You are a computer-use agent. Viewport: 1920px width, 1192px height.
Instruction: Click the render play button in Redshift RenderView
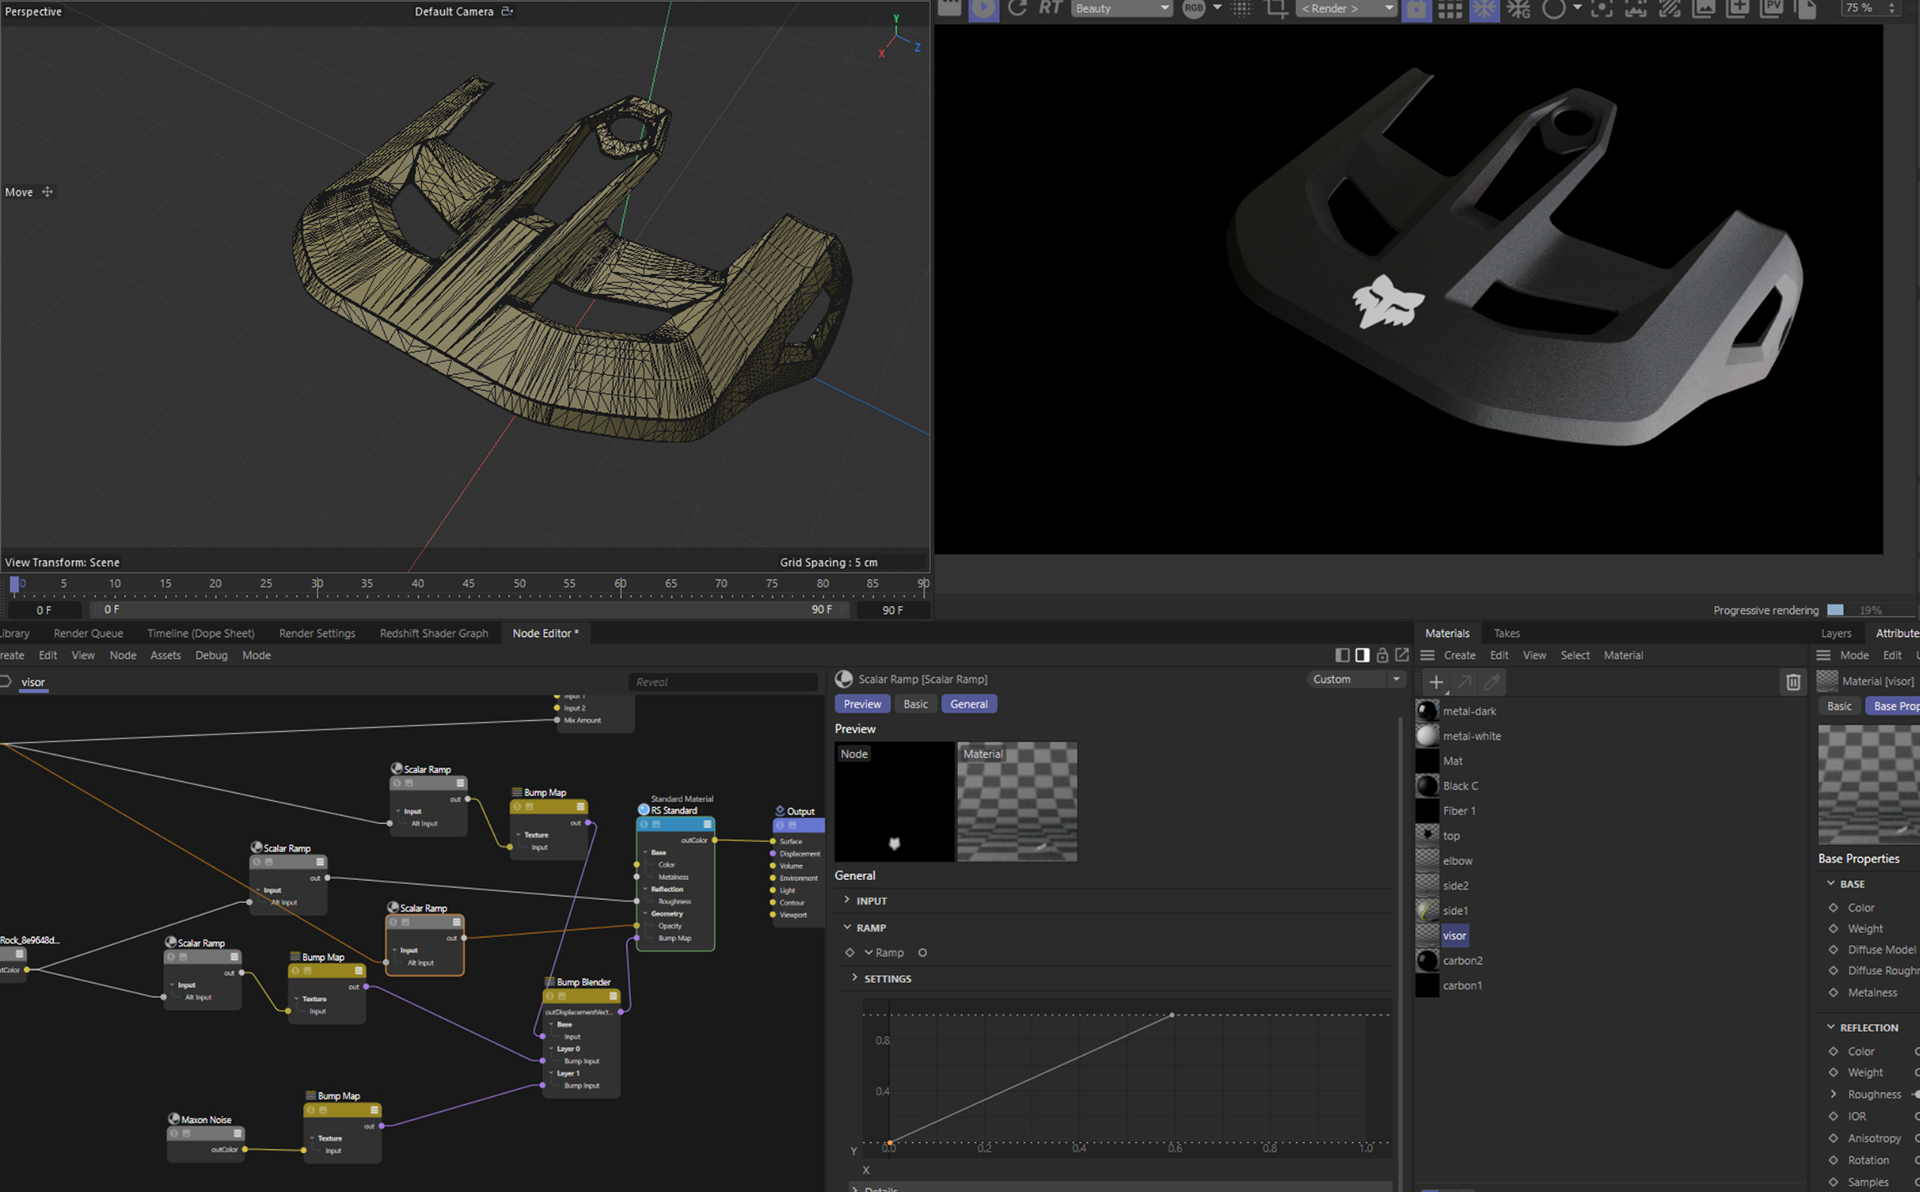983,9
